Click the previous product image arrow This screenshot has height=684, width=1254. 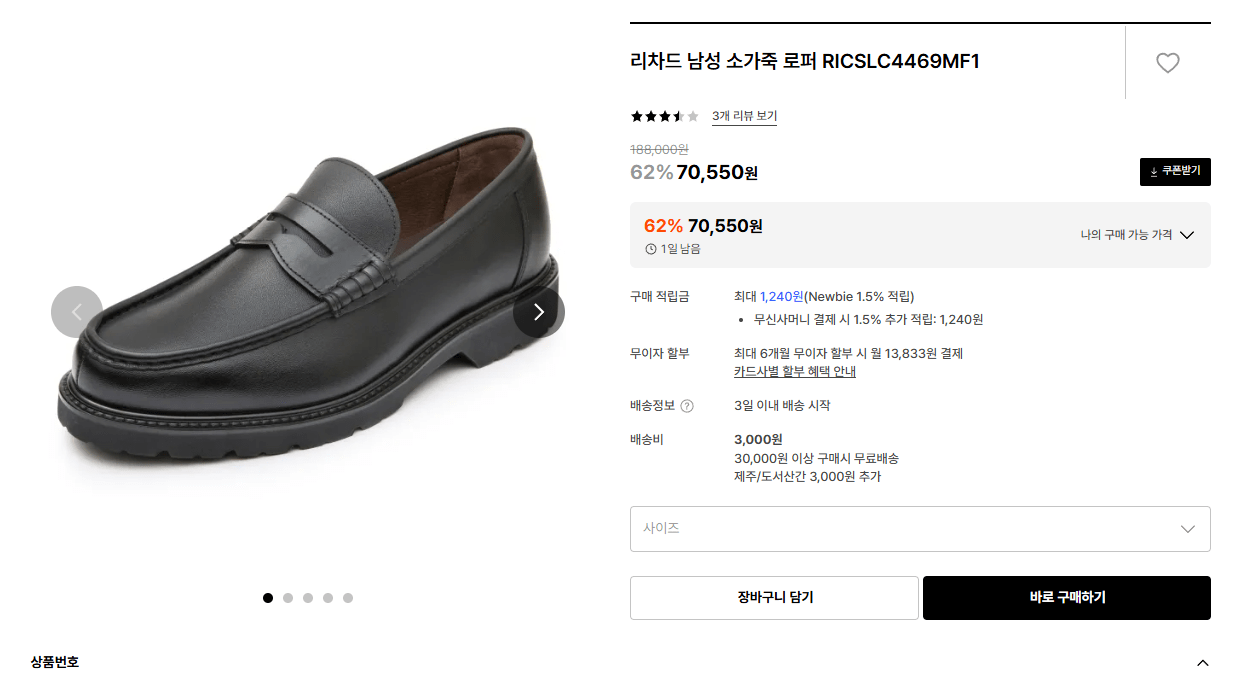click(x=75, y=311)
